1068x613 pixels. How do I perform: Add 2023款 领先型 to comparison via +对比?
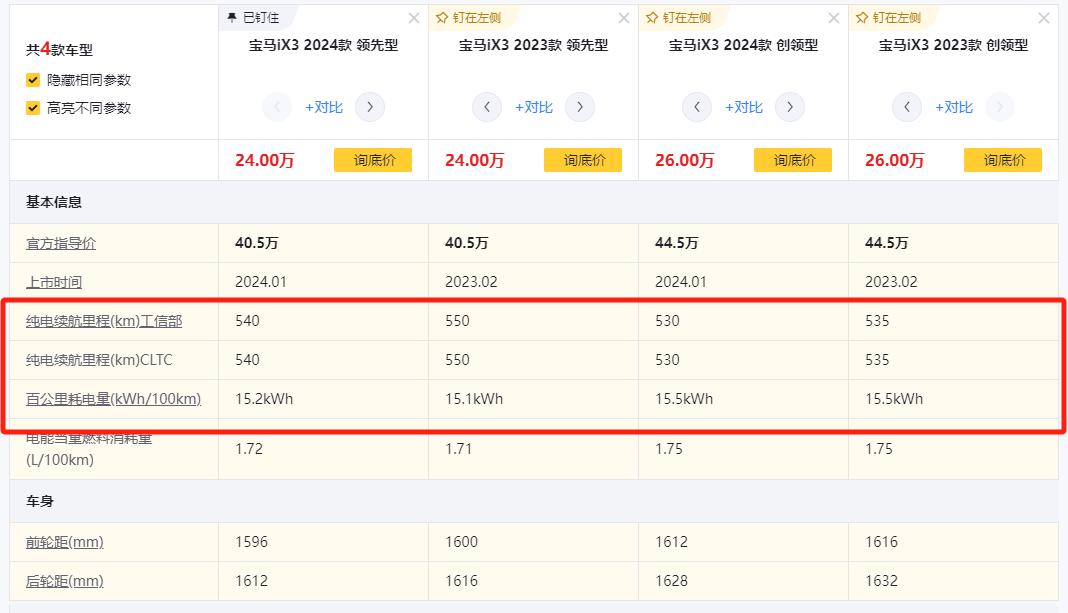tap(533, 108)
